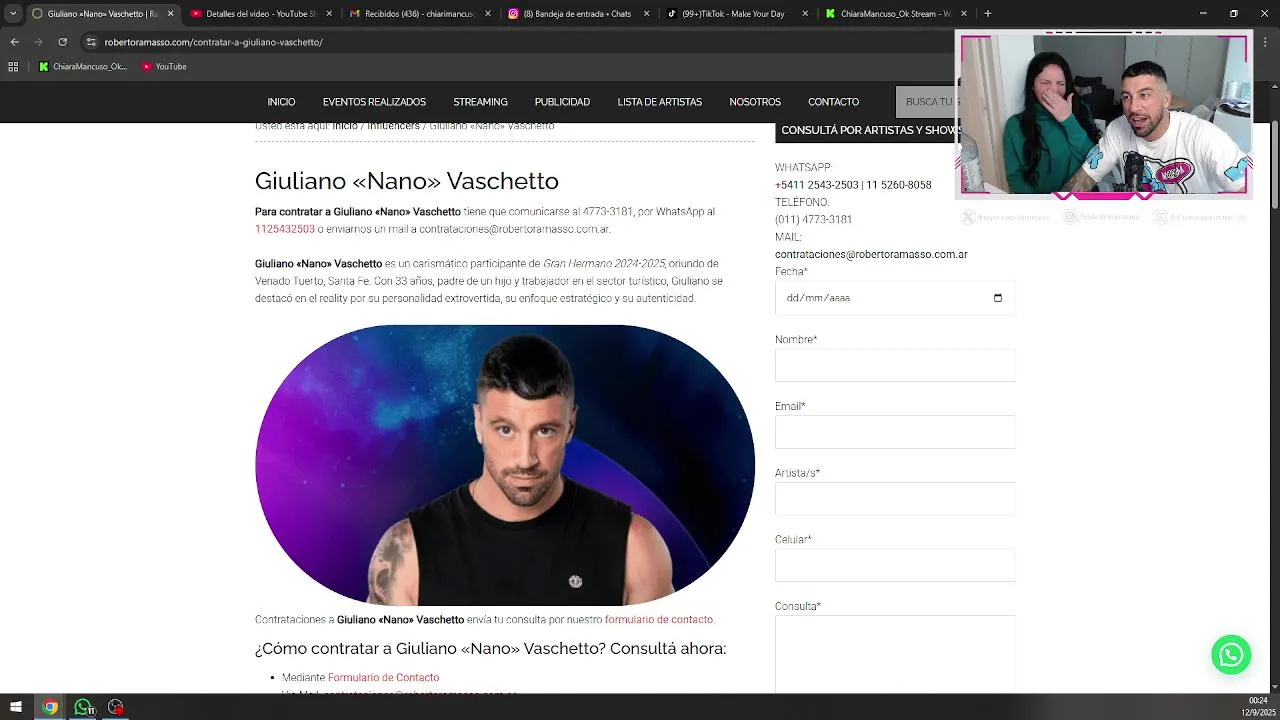Click the browser forward arrow
This screenshot has height=720, width=1280.
[x=38, y=42]
